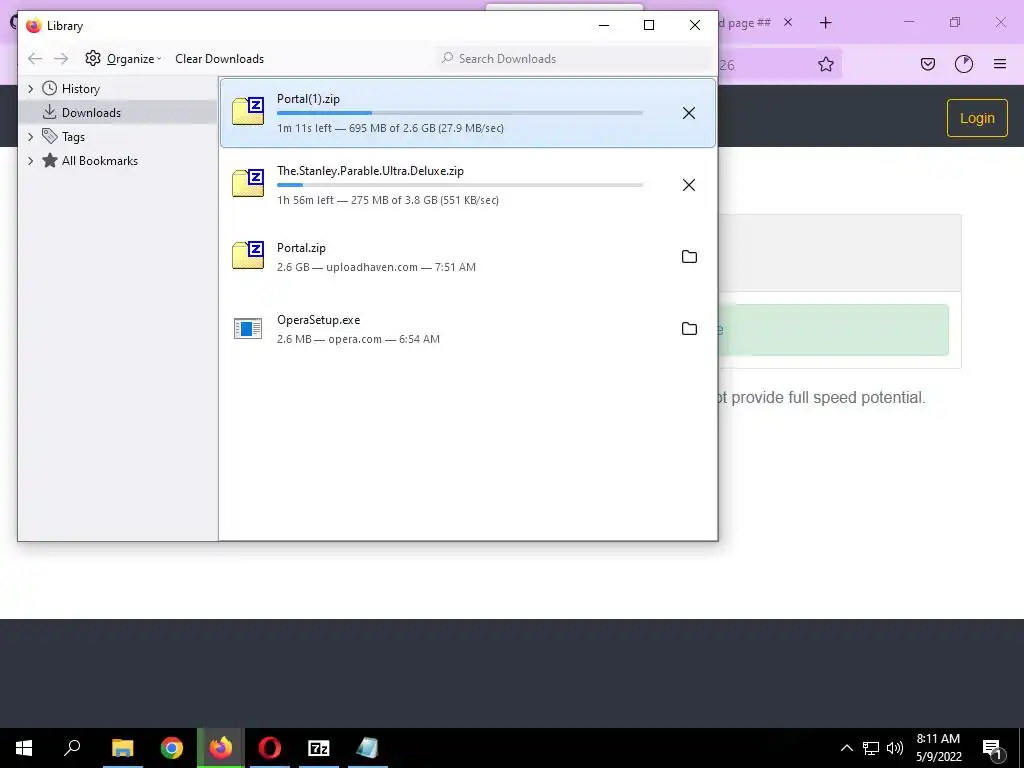Open Save to Pocket in Firefox toolbar

[x=928, y=64]
